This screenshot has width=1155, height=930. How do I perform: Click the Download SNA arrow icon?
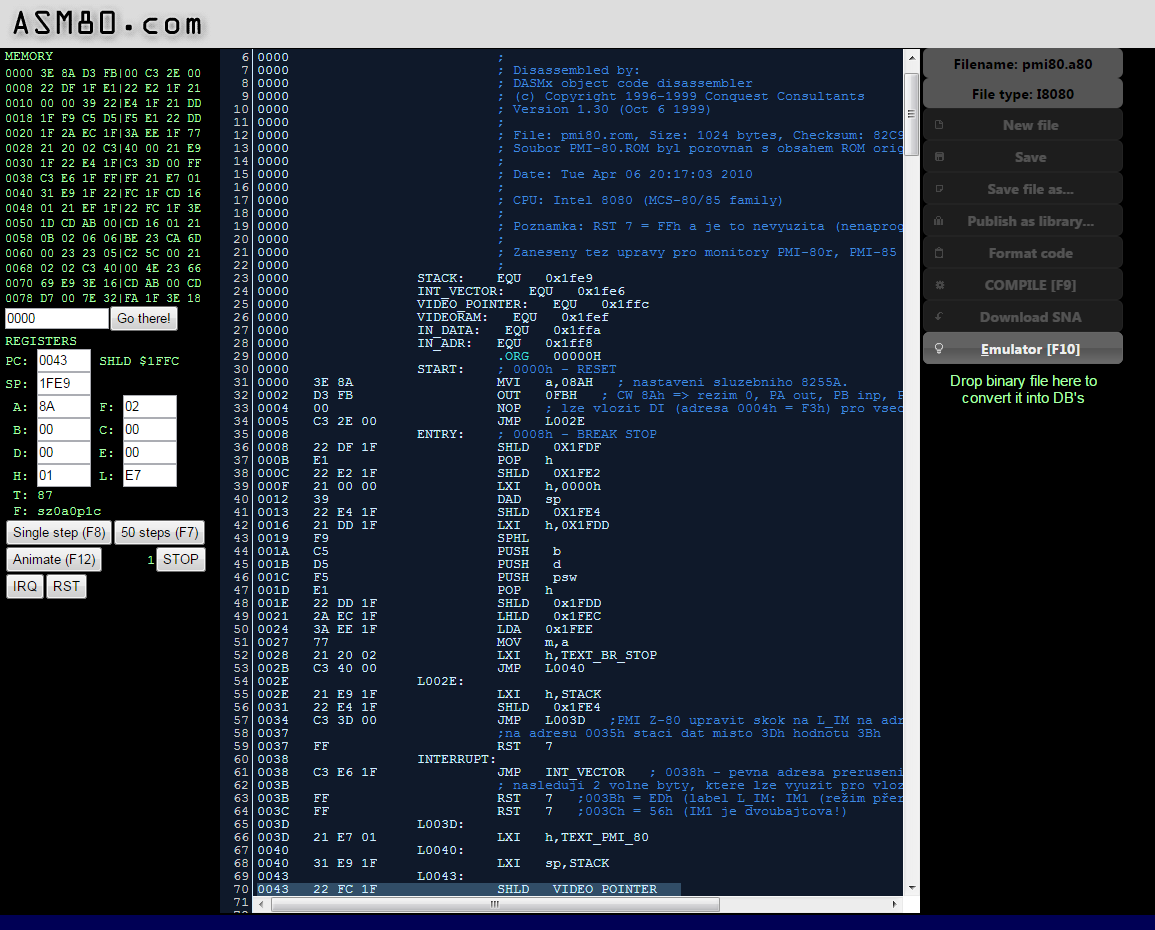[x=938, y=317]
